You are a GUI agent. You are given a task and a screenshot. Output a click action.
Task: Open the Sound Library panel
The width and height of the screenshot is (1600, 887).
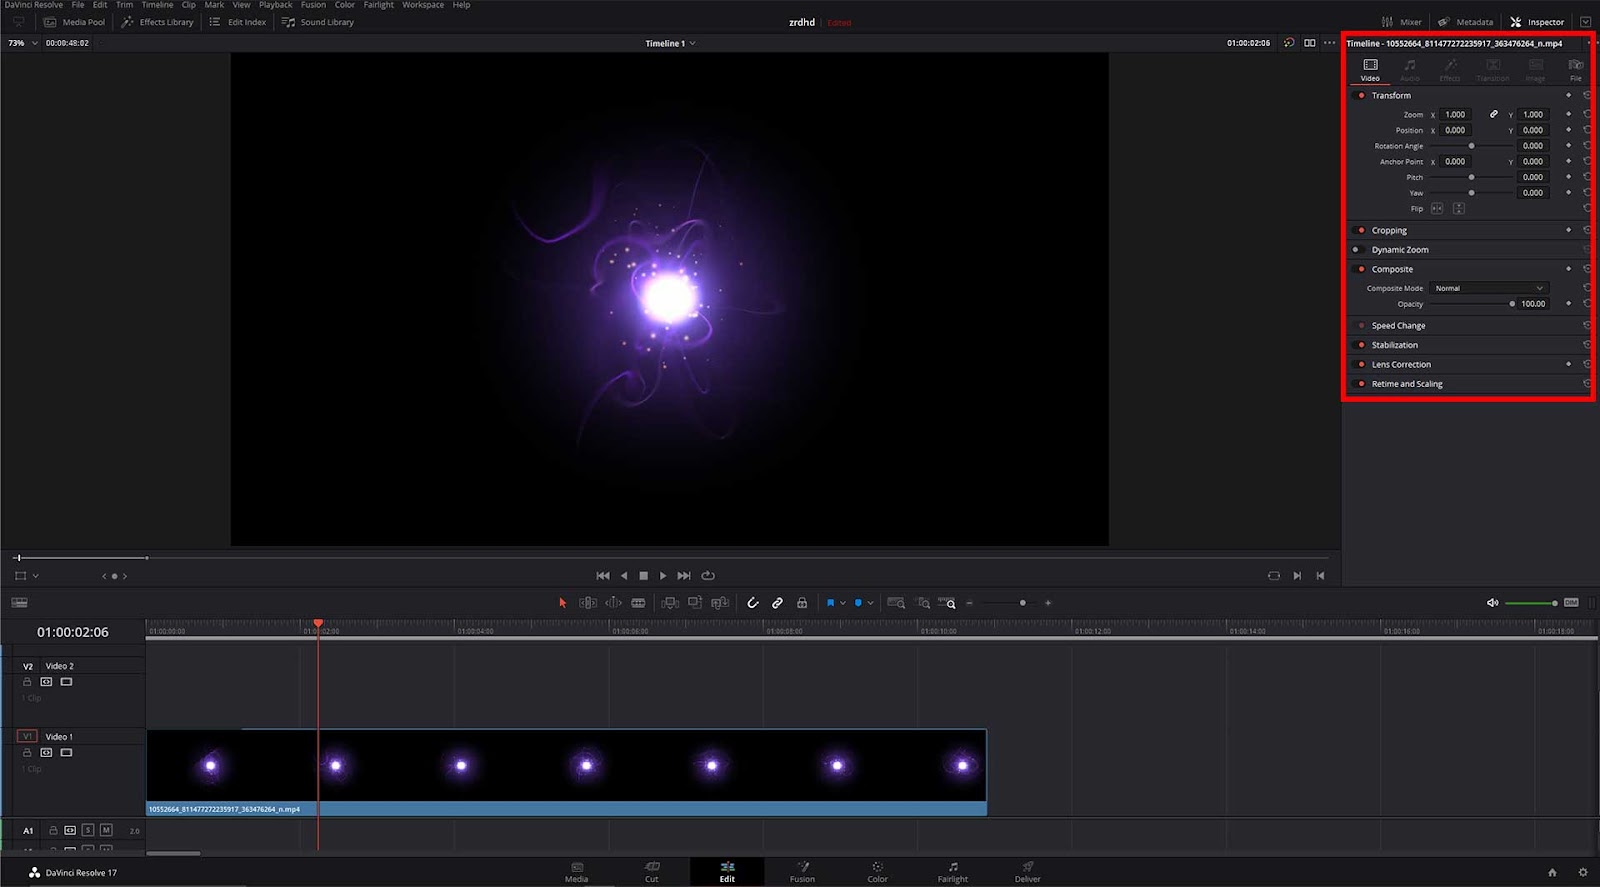tap(317, 22)
